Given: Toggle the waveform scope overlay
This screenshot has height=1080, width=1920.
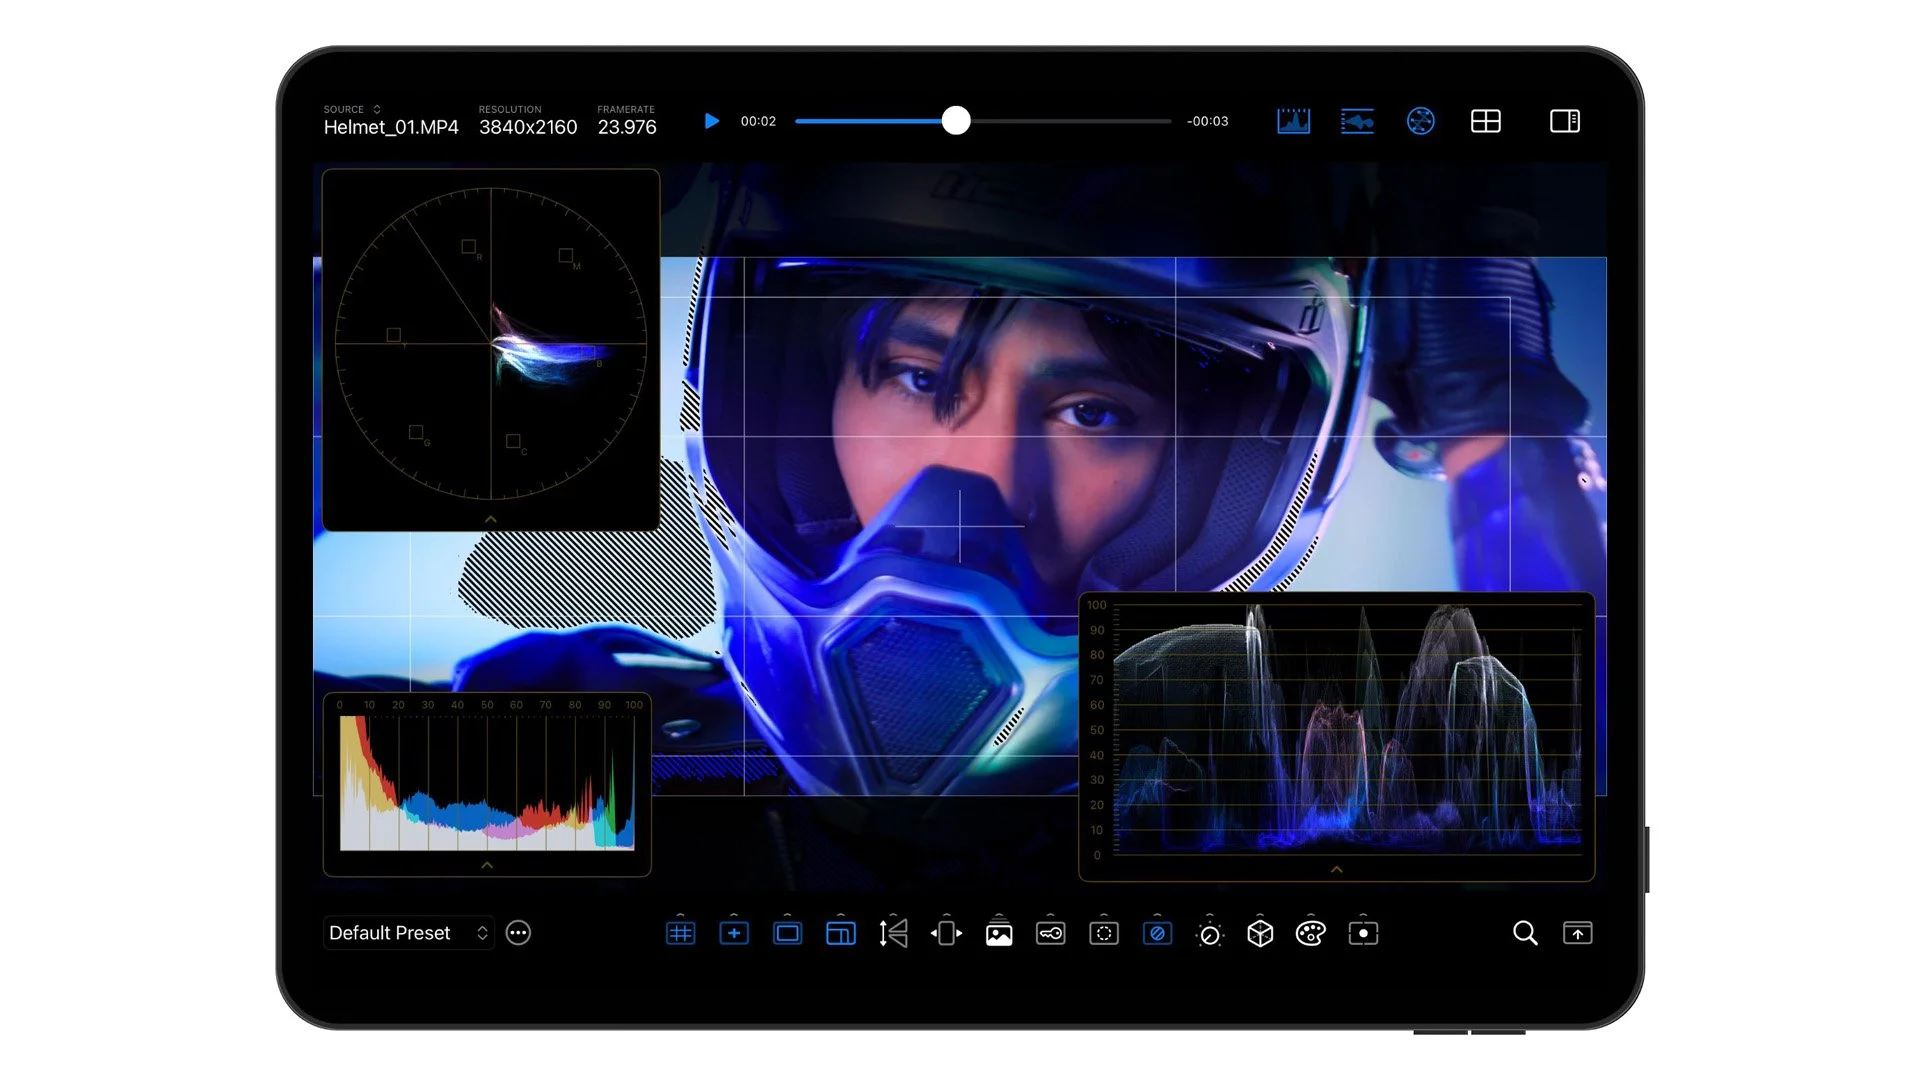Looking at the screenshot, I should coord(1357,121).
